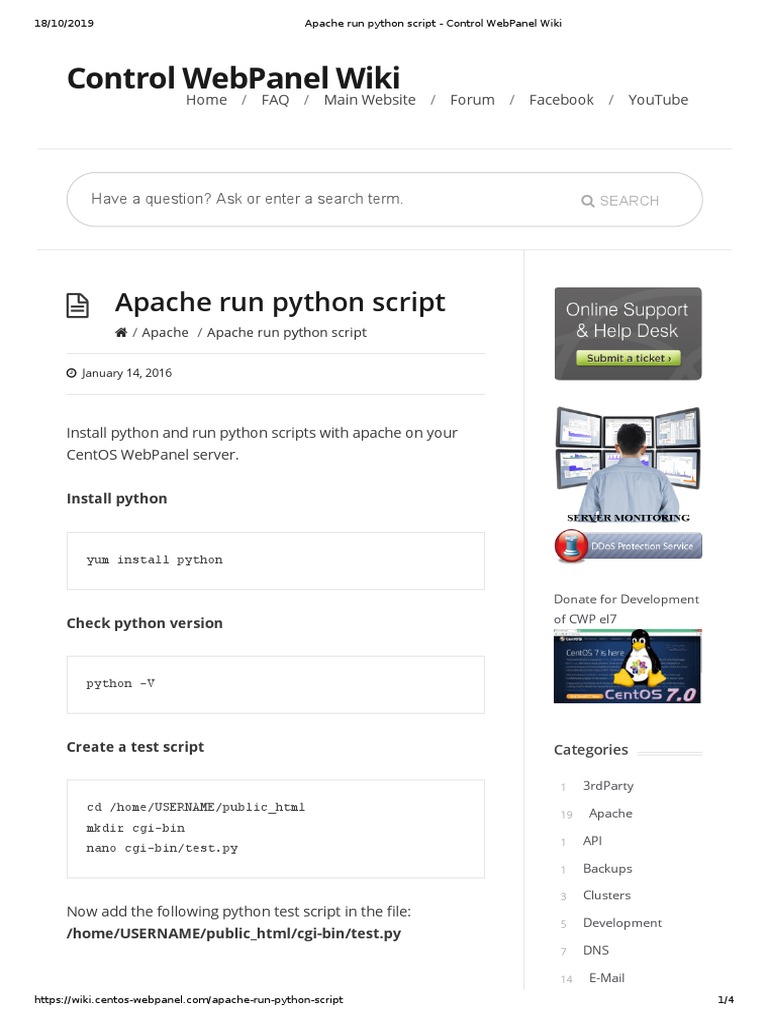Screen dimensions: 768x1024
Task: Click the document icon beside article title
Action: coord(77,306)
